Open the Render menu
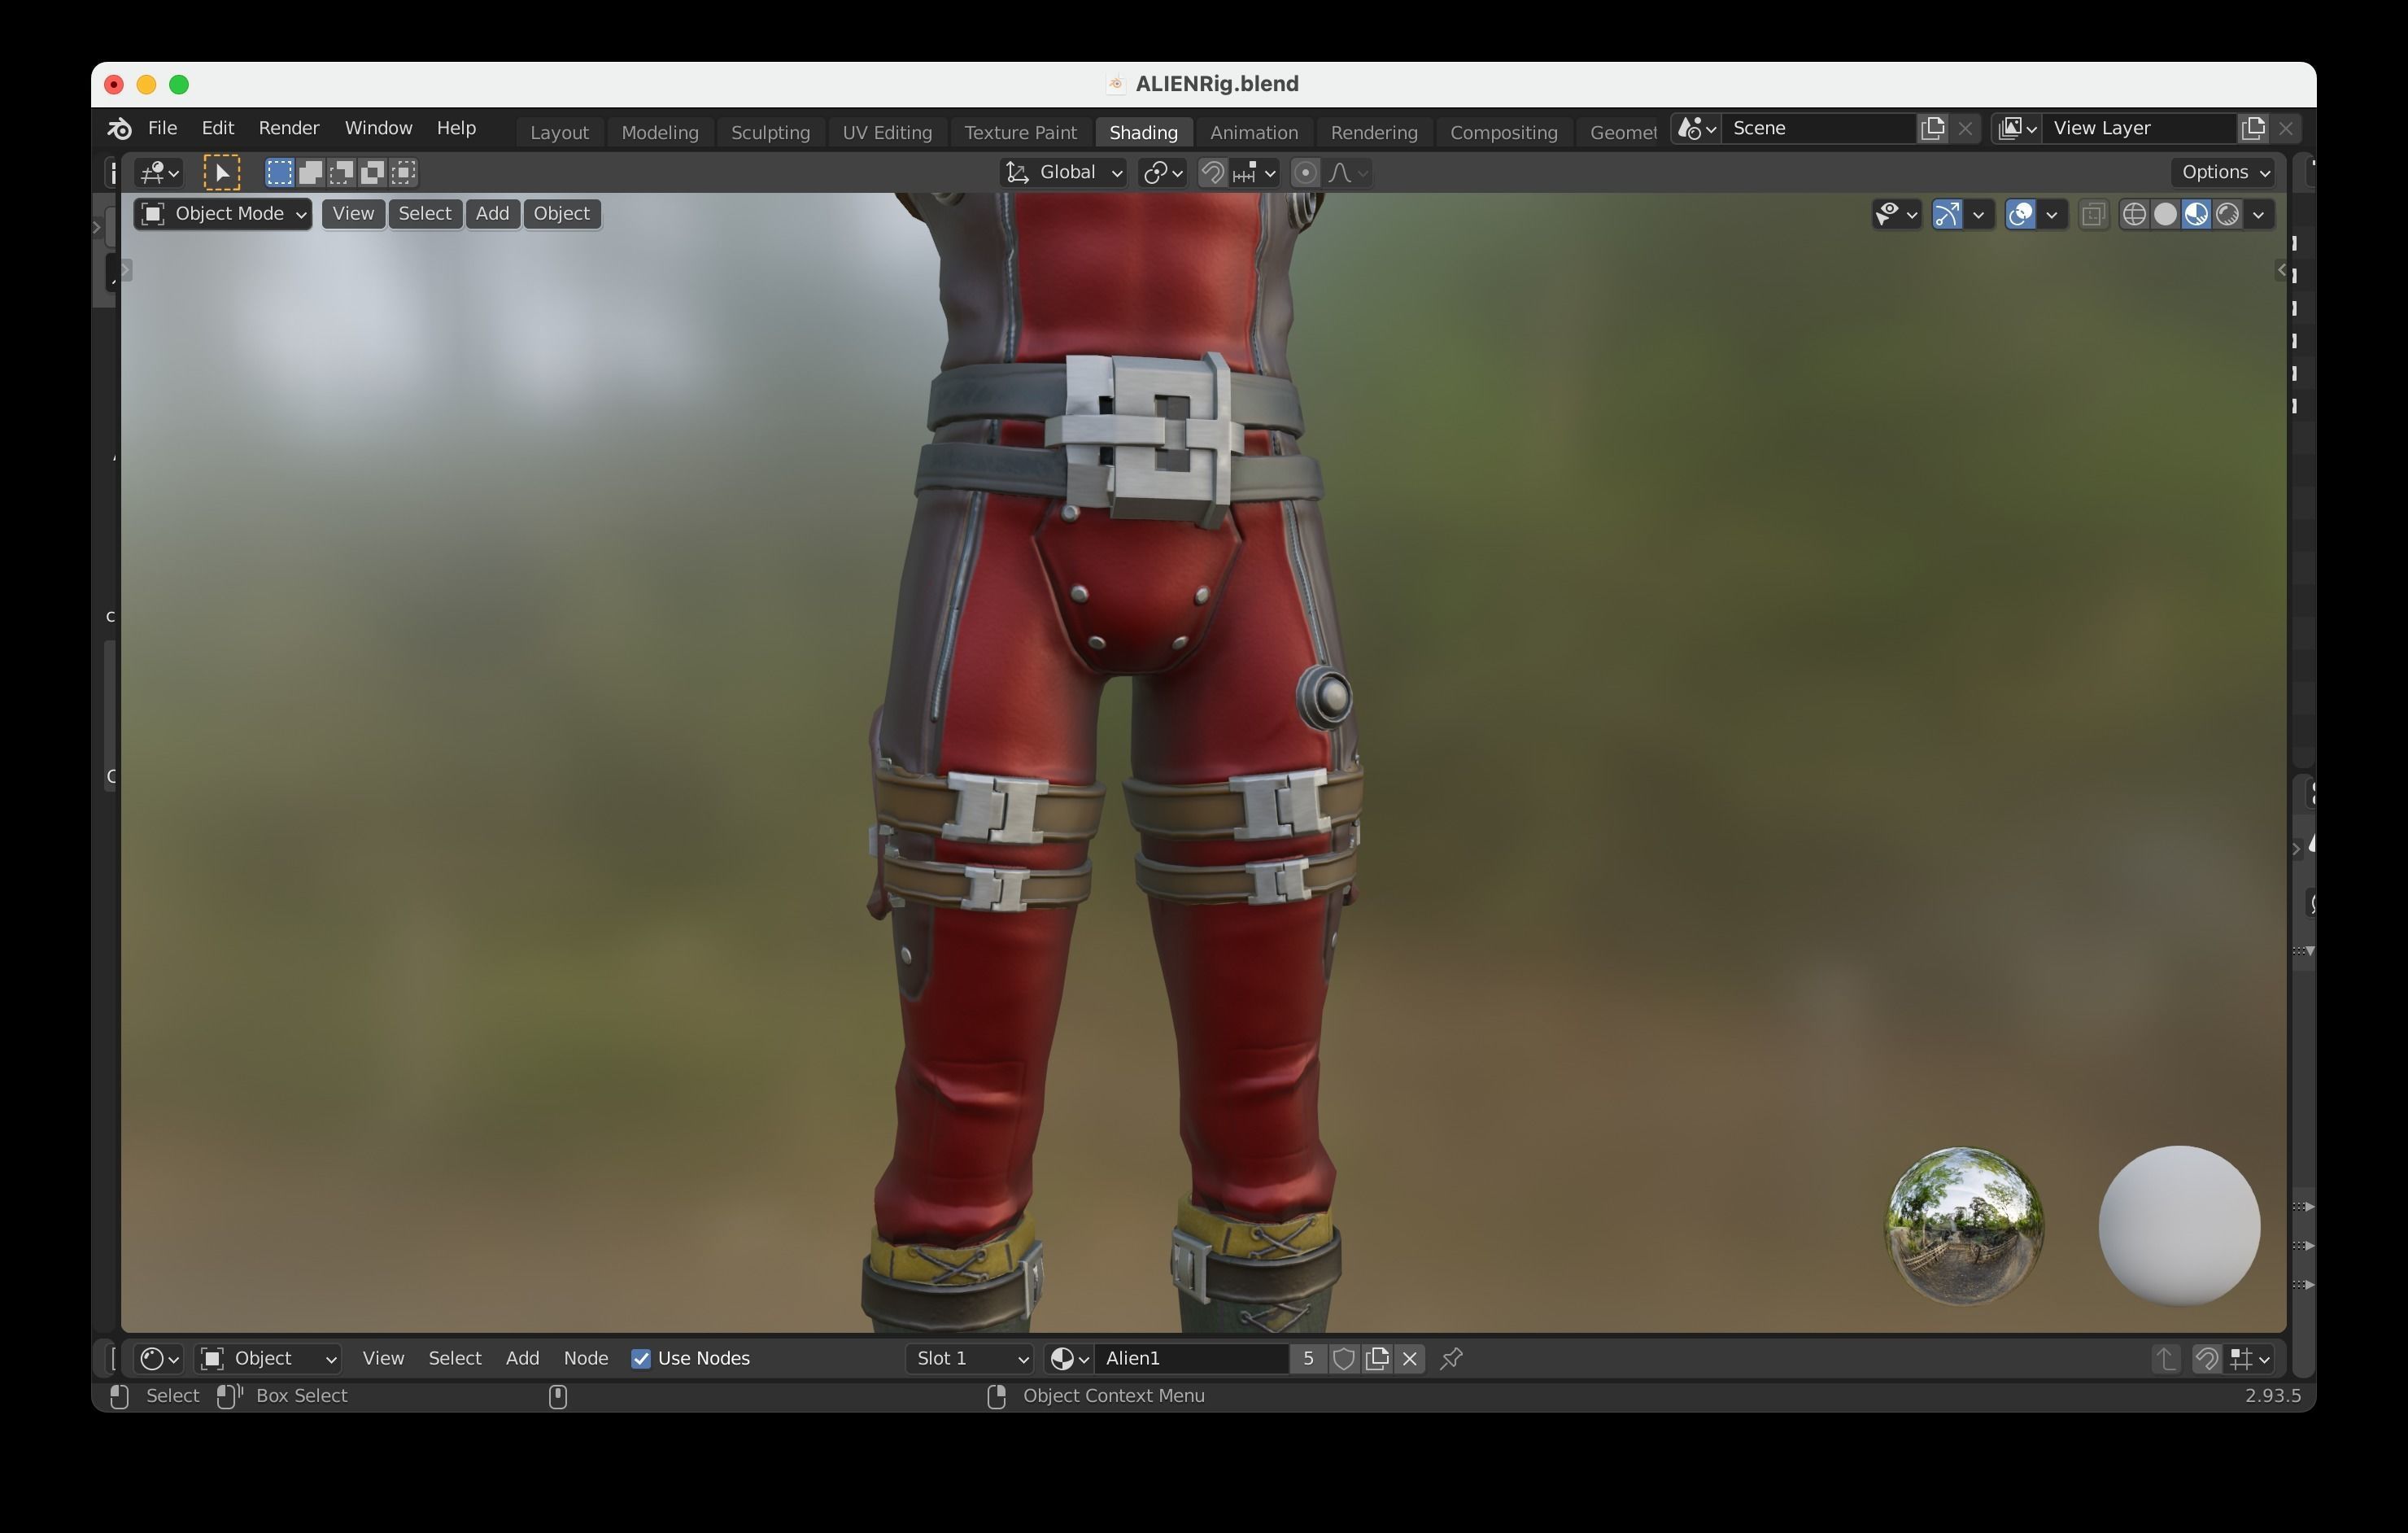Screen dimensions: 2408x1533 [x=289, y=128]
